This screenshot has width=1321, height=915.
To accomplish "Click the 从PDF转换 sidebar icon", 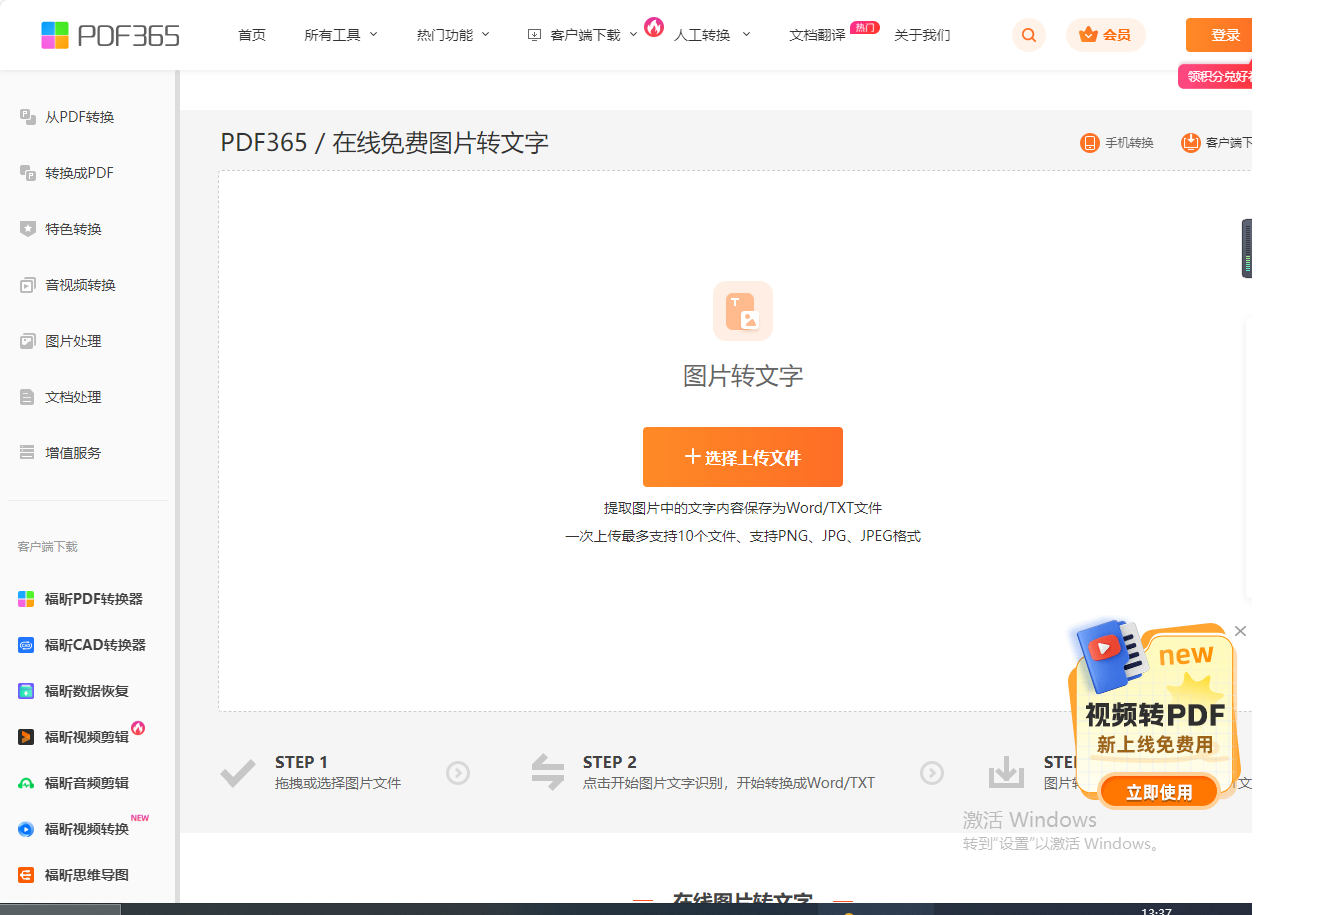I will [x=28, y=117].
